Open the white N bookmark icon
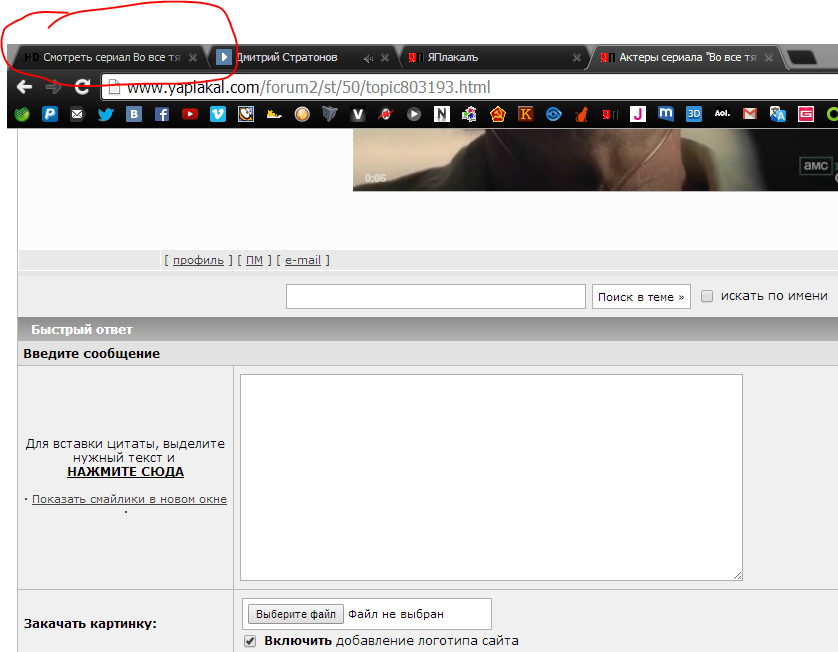838x652 pixels. tap(441, 114)
